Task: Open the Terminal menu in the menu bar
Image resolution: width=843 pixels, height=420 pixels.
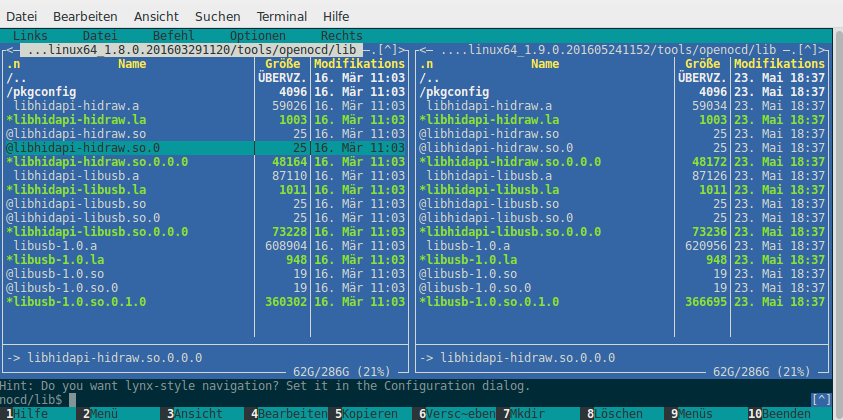Action: [x=281, y=17]
